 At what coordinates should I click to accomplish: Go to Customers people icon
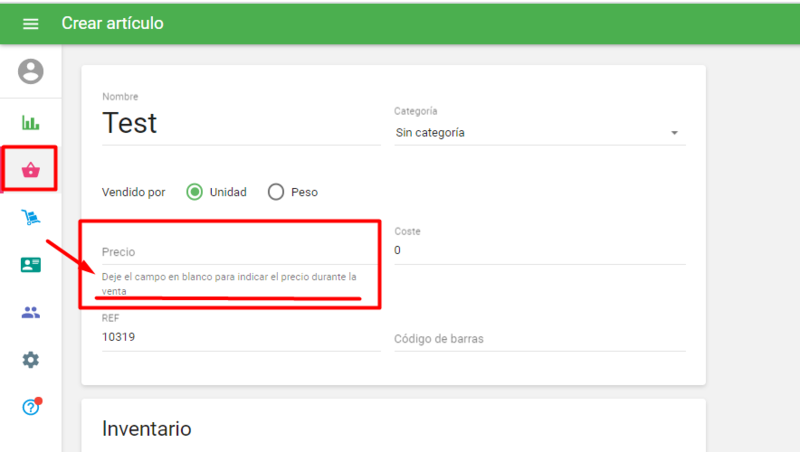[x=31, y=313]
